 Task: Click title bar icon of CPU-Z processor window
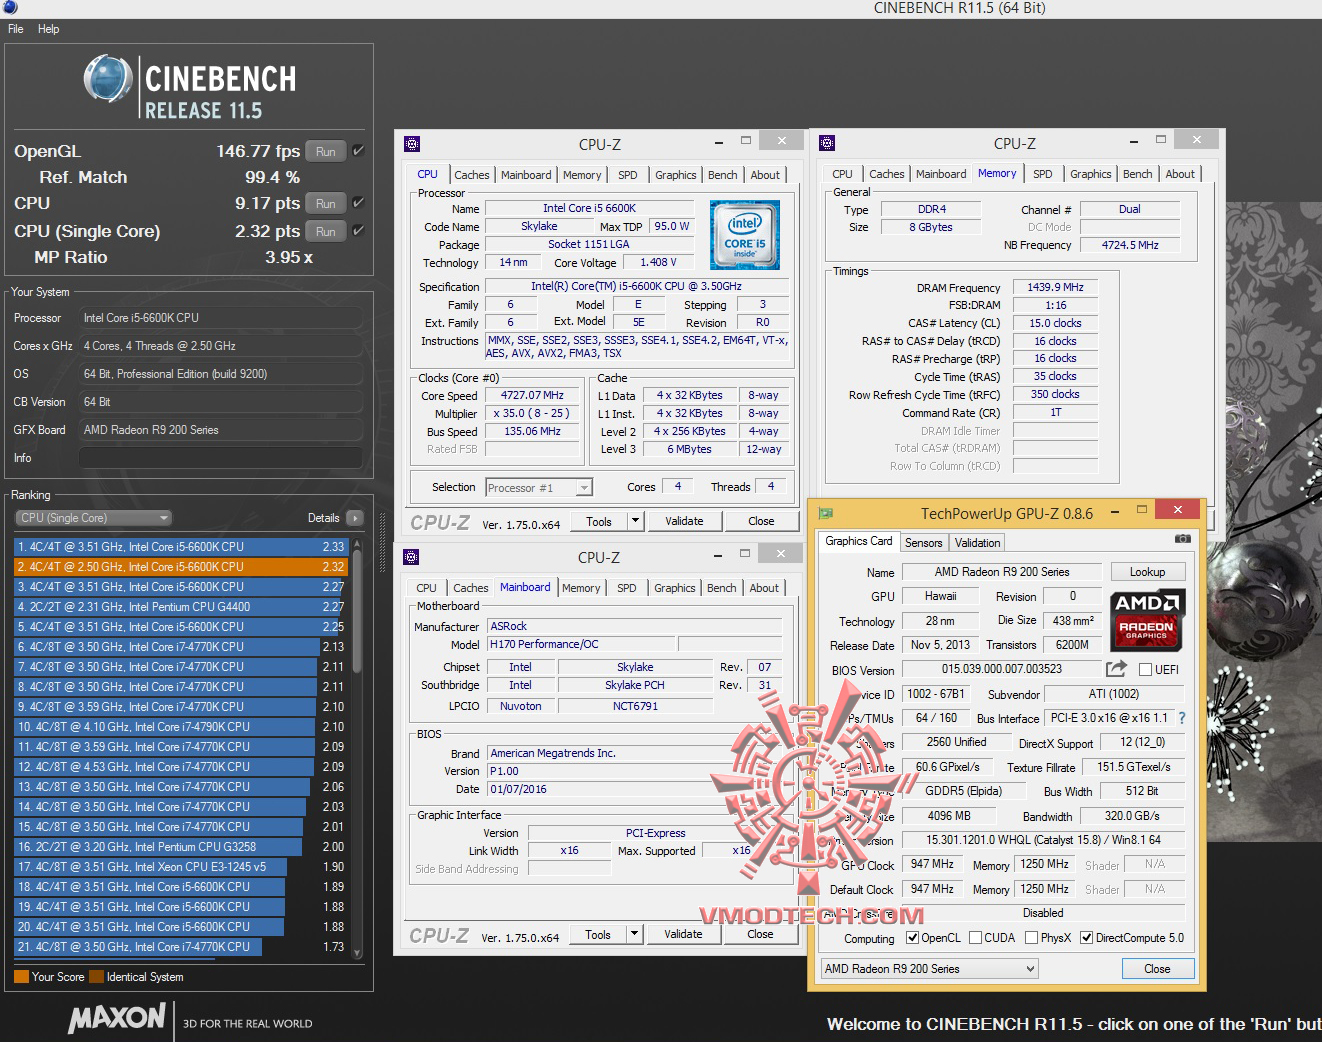pyautogui.click(x=412, y=144)
